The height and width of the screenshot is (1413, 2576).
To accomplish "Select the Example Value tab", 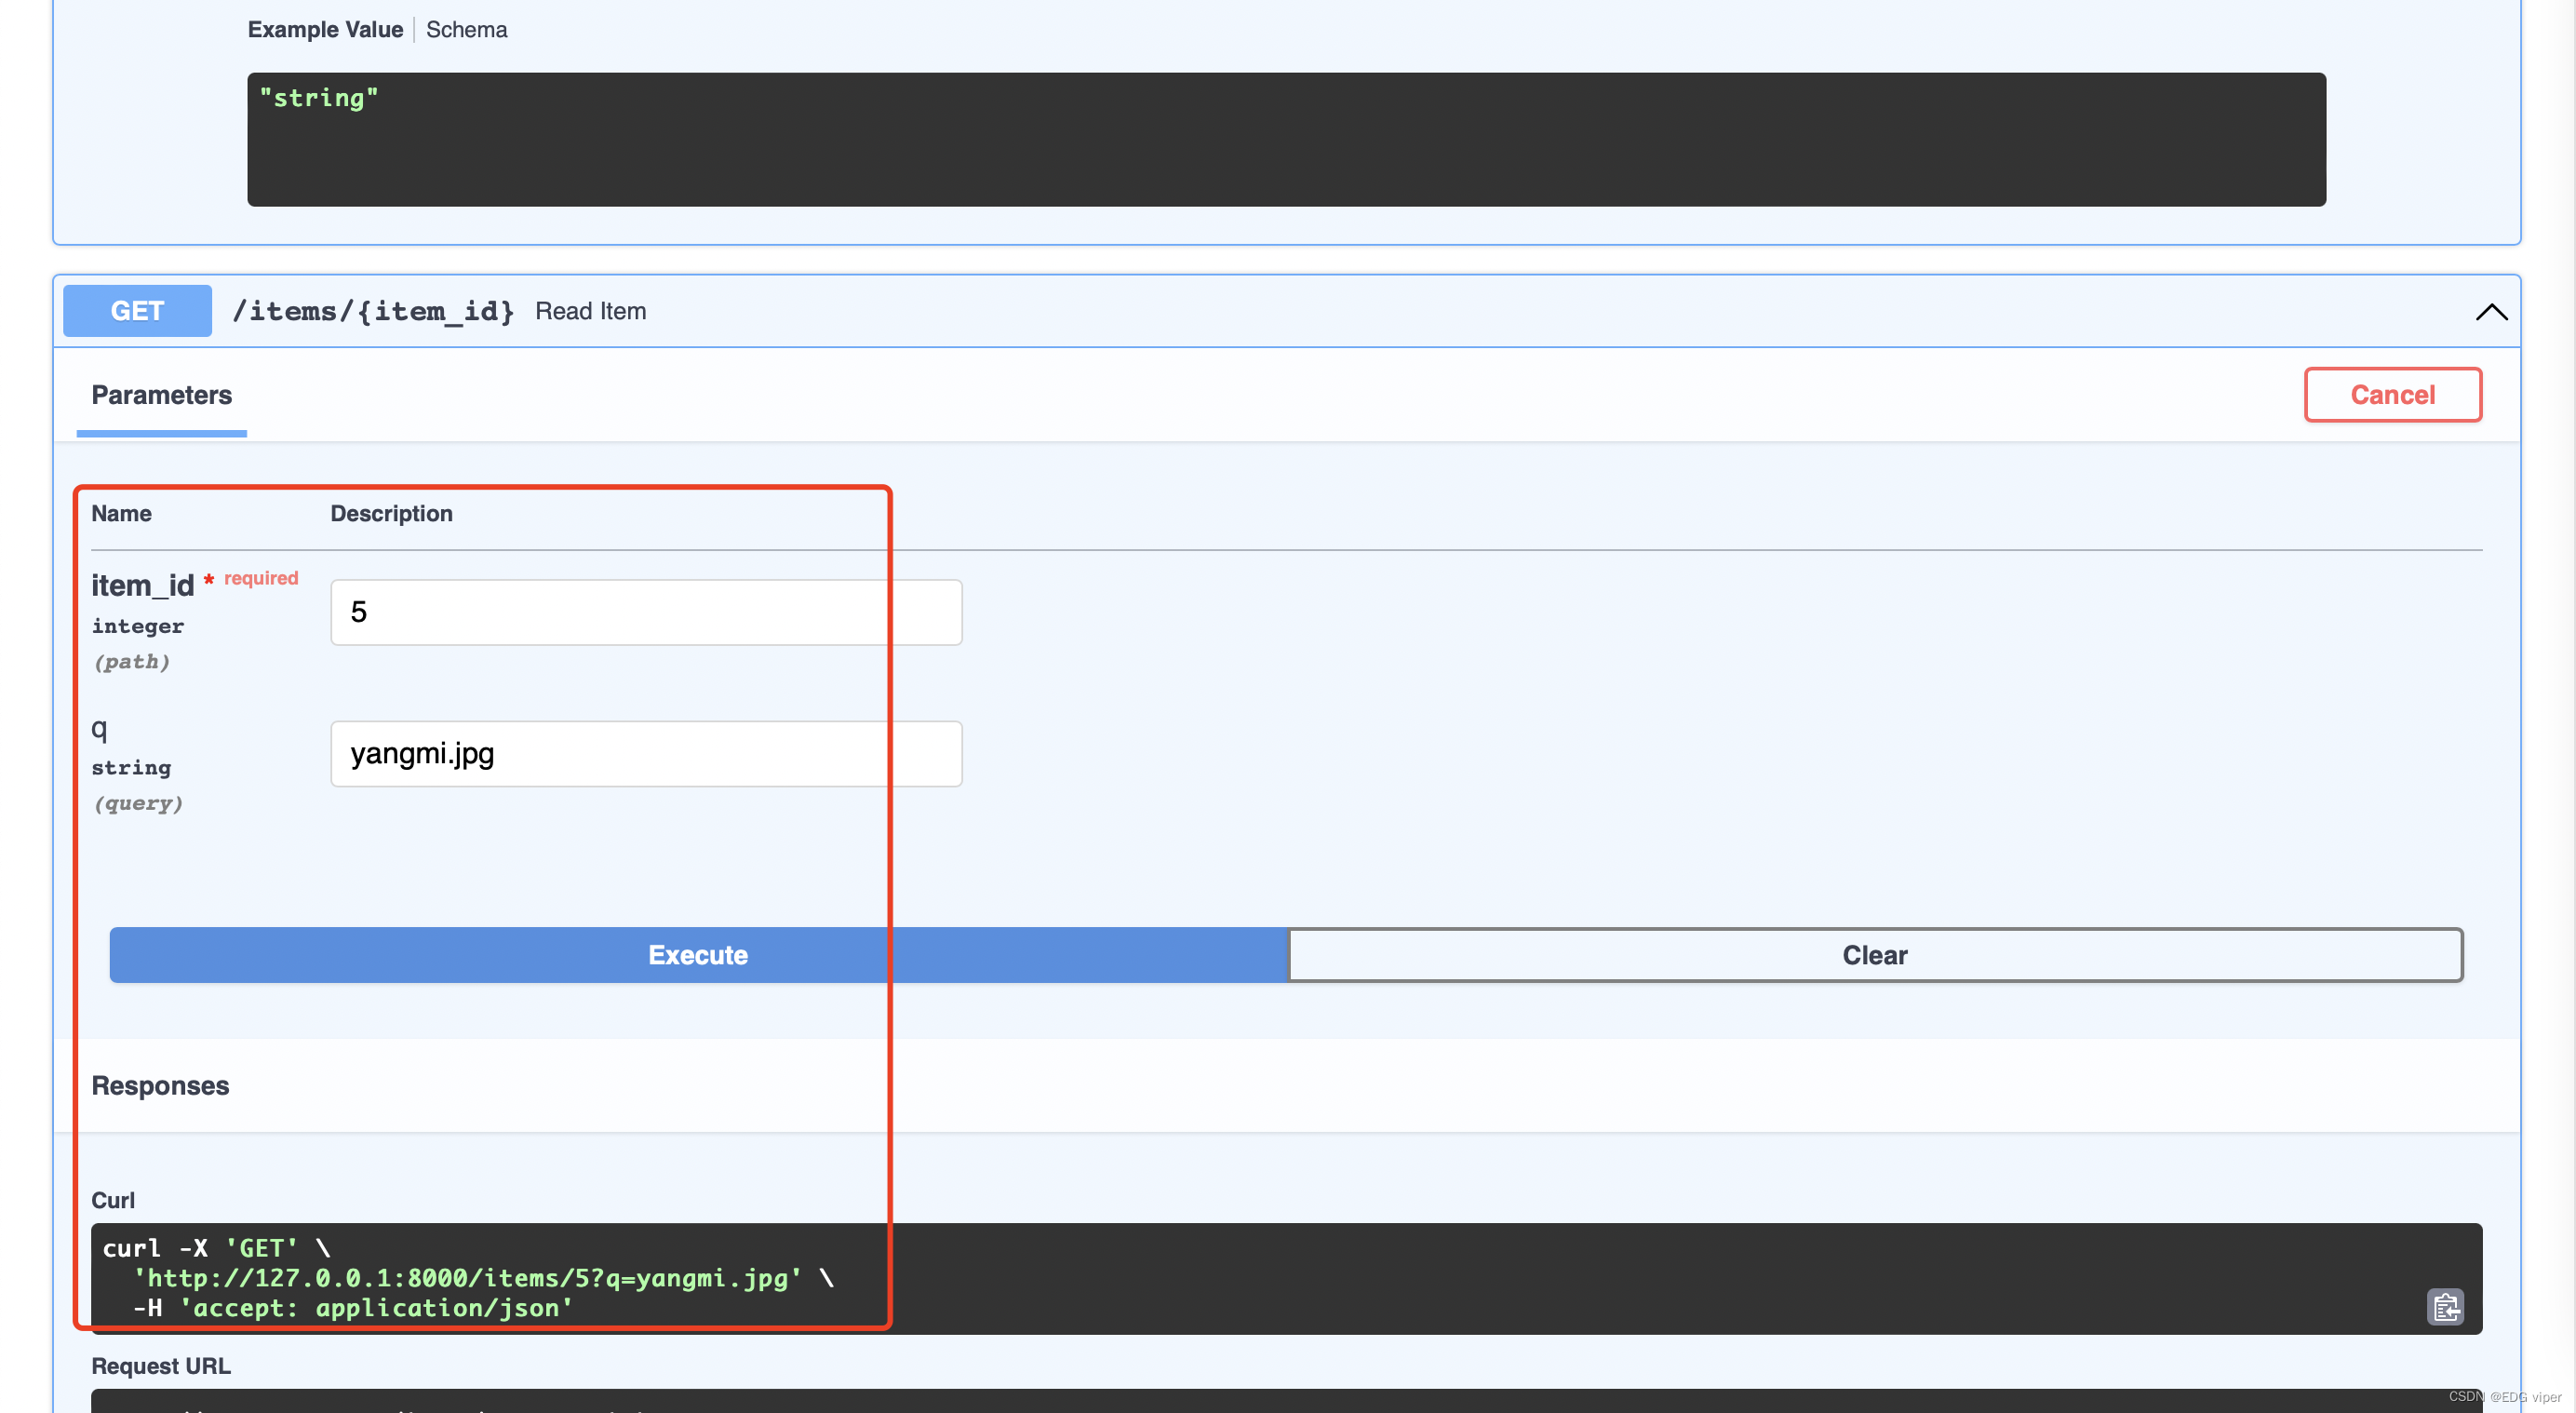I will click(325, 30).
